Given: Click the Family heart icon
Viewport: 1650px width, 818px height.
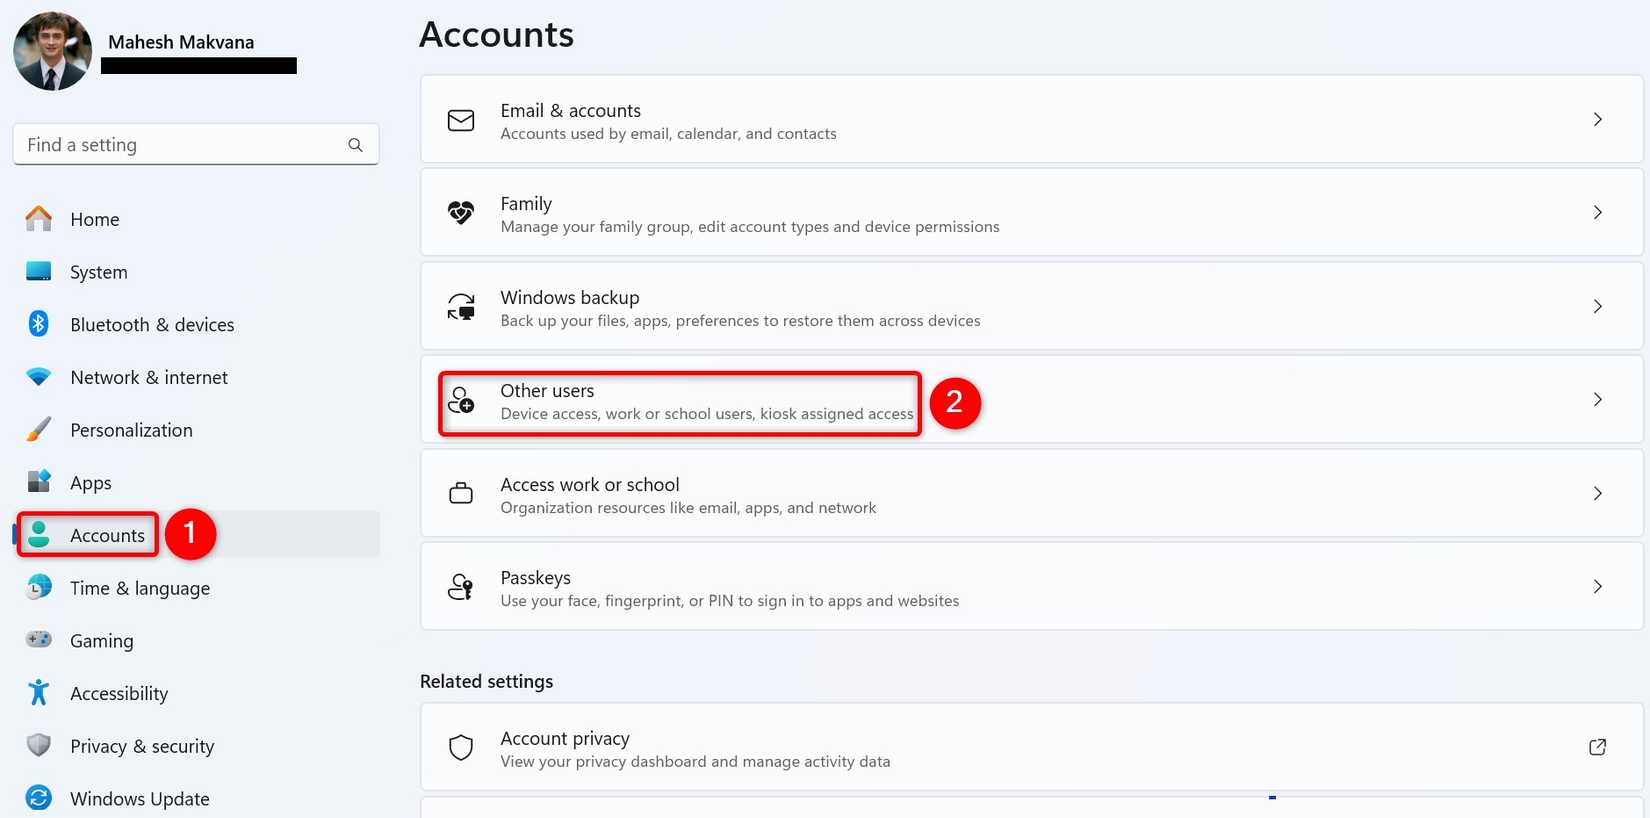Looking at the screenshot, I should (x=460, y=213).
